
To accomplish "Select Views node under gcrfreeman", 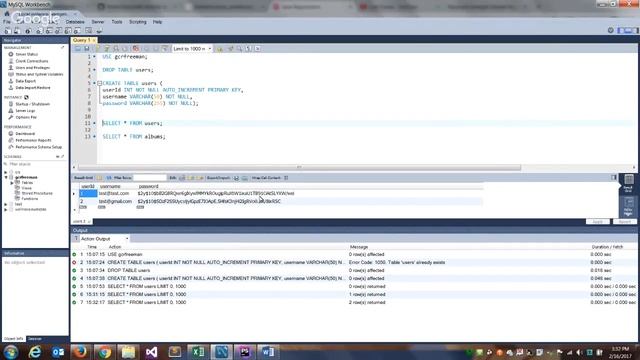I will (27, 188).
